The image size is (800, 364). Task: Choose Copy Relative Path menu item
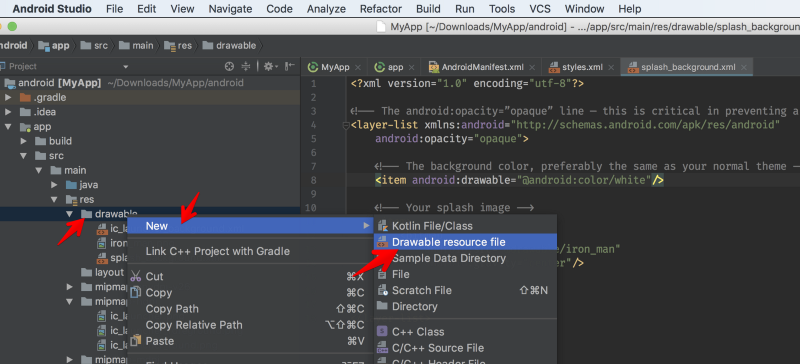click(x=250, y=325)
